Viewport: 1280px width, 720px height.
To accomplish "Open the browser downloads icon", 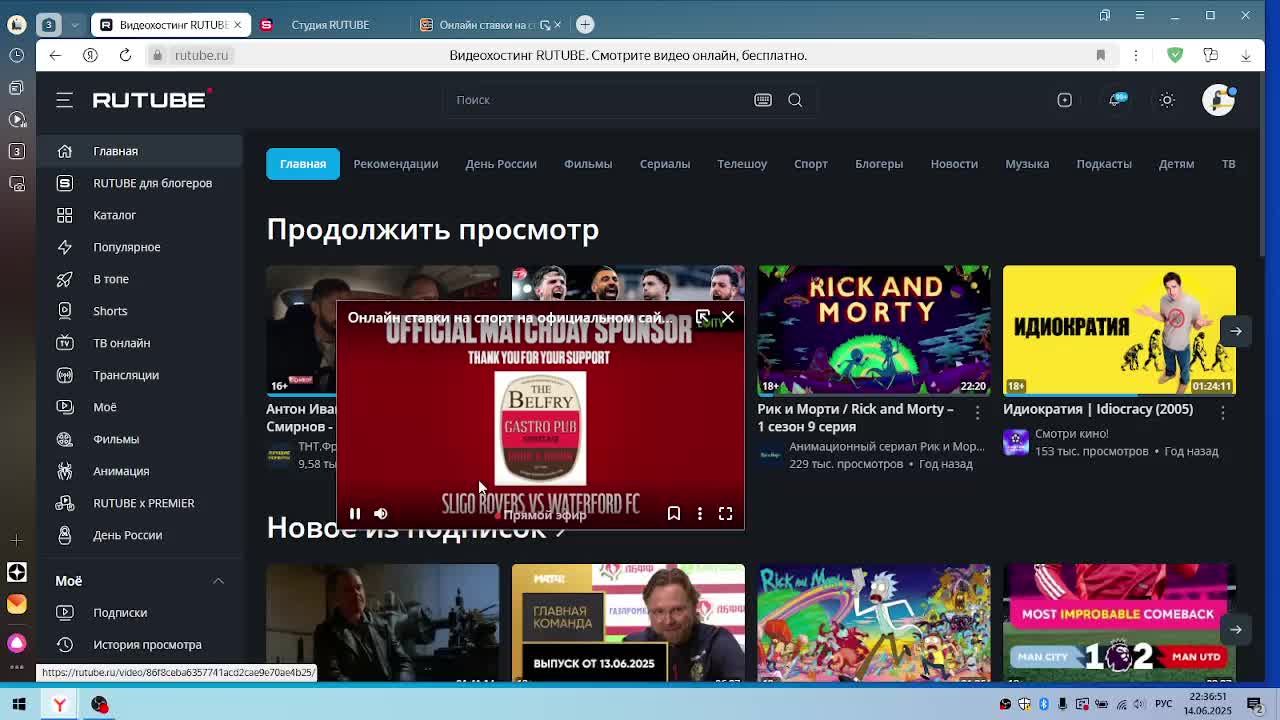I will 1245,55.
